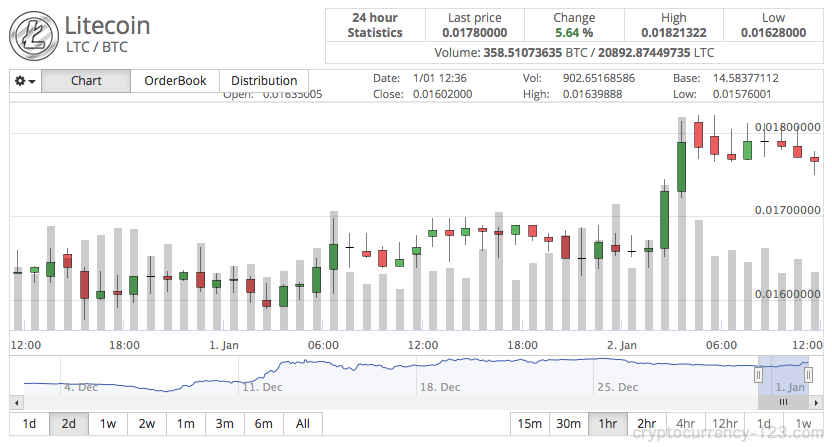832x447 pixels.
Task: Set candle interval to 2hr
Action: [x=647, y=424]
